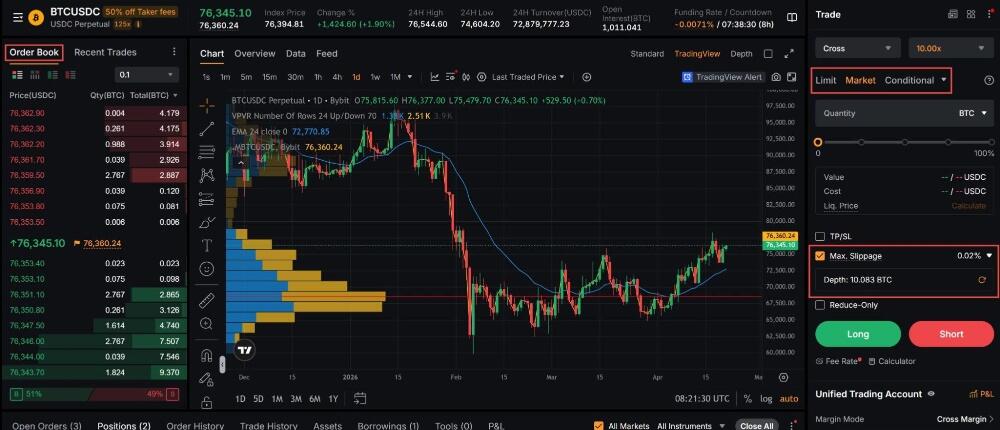Expand the chart to fullscreen with arrows icon

click(x=789, y=54)
